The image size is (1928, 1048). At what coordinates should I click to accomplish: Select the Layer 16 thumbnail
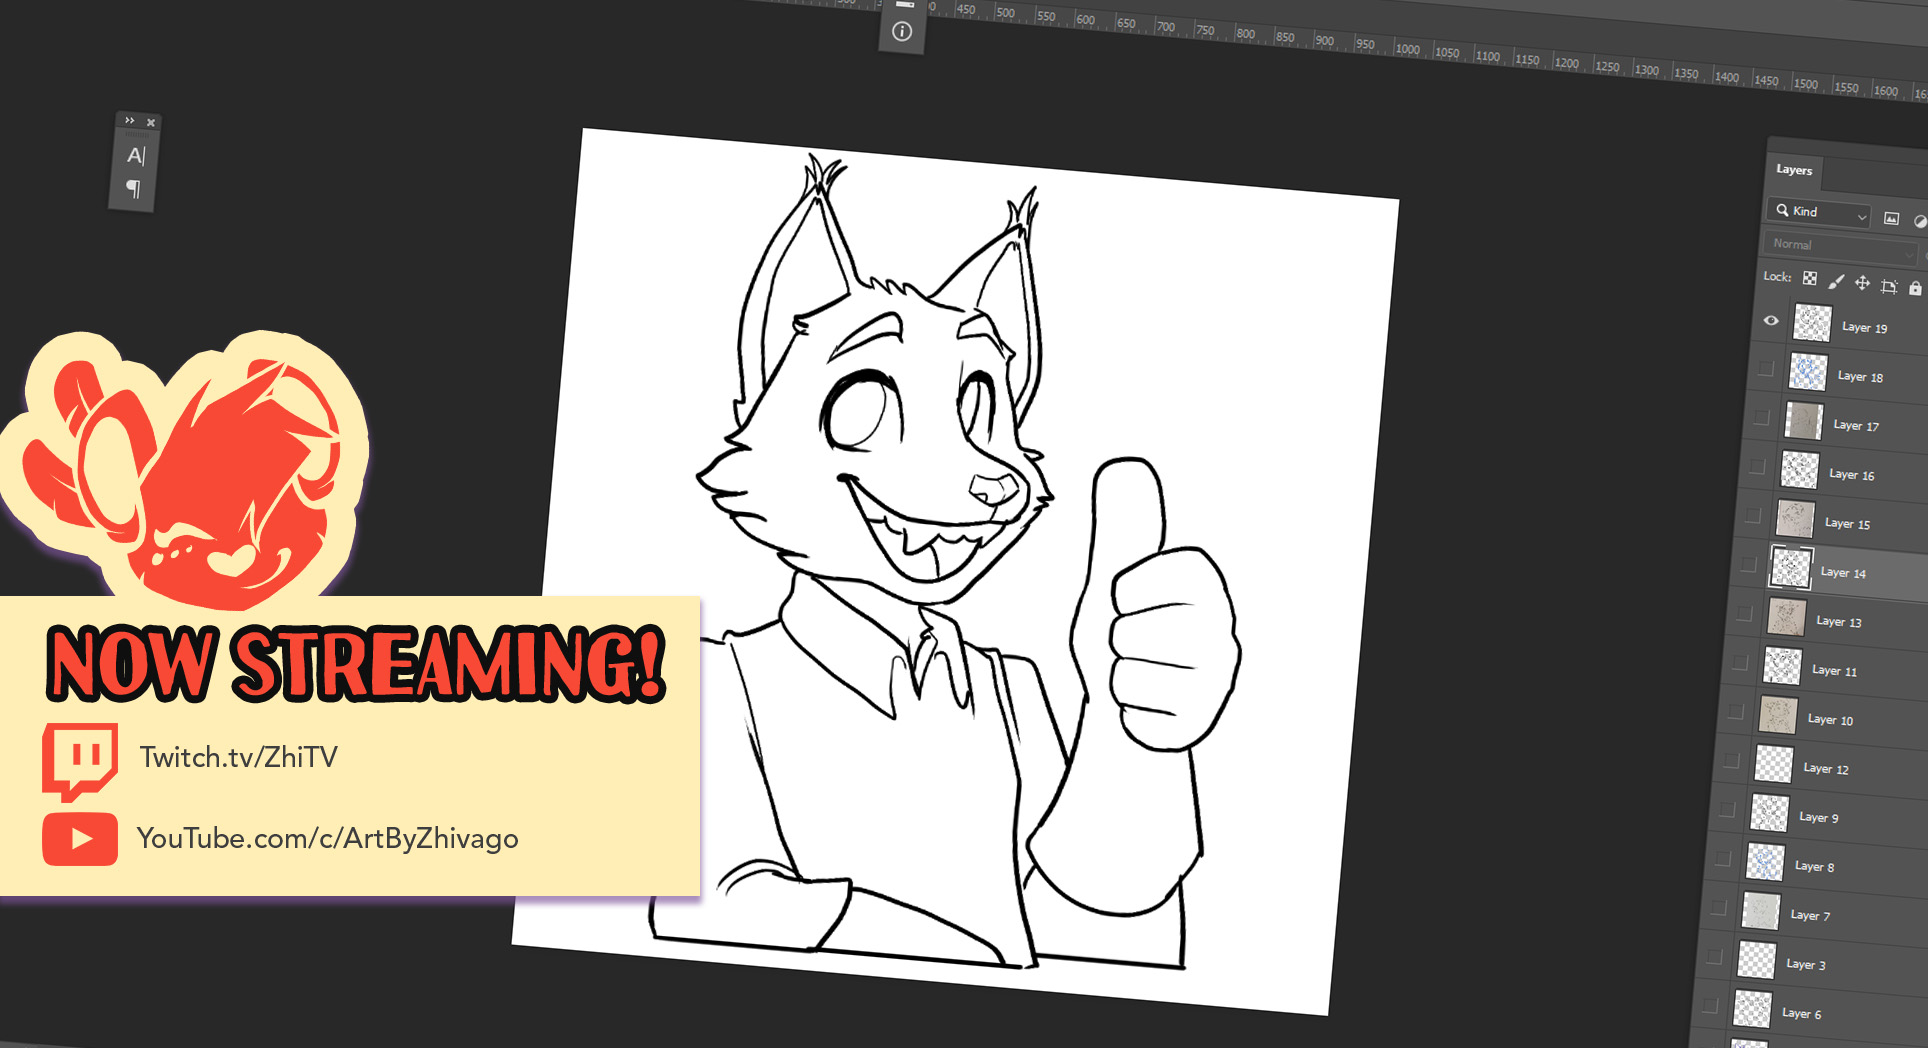[x=1799, y=470]
